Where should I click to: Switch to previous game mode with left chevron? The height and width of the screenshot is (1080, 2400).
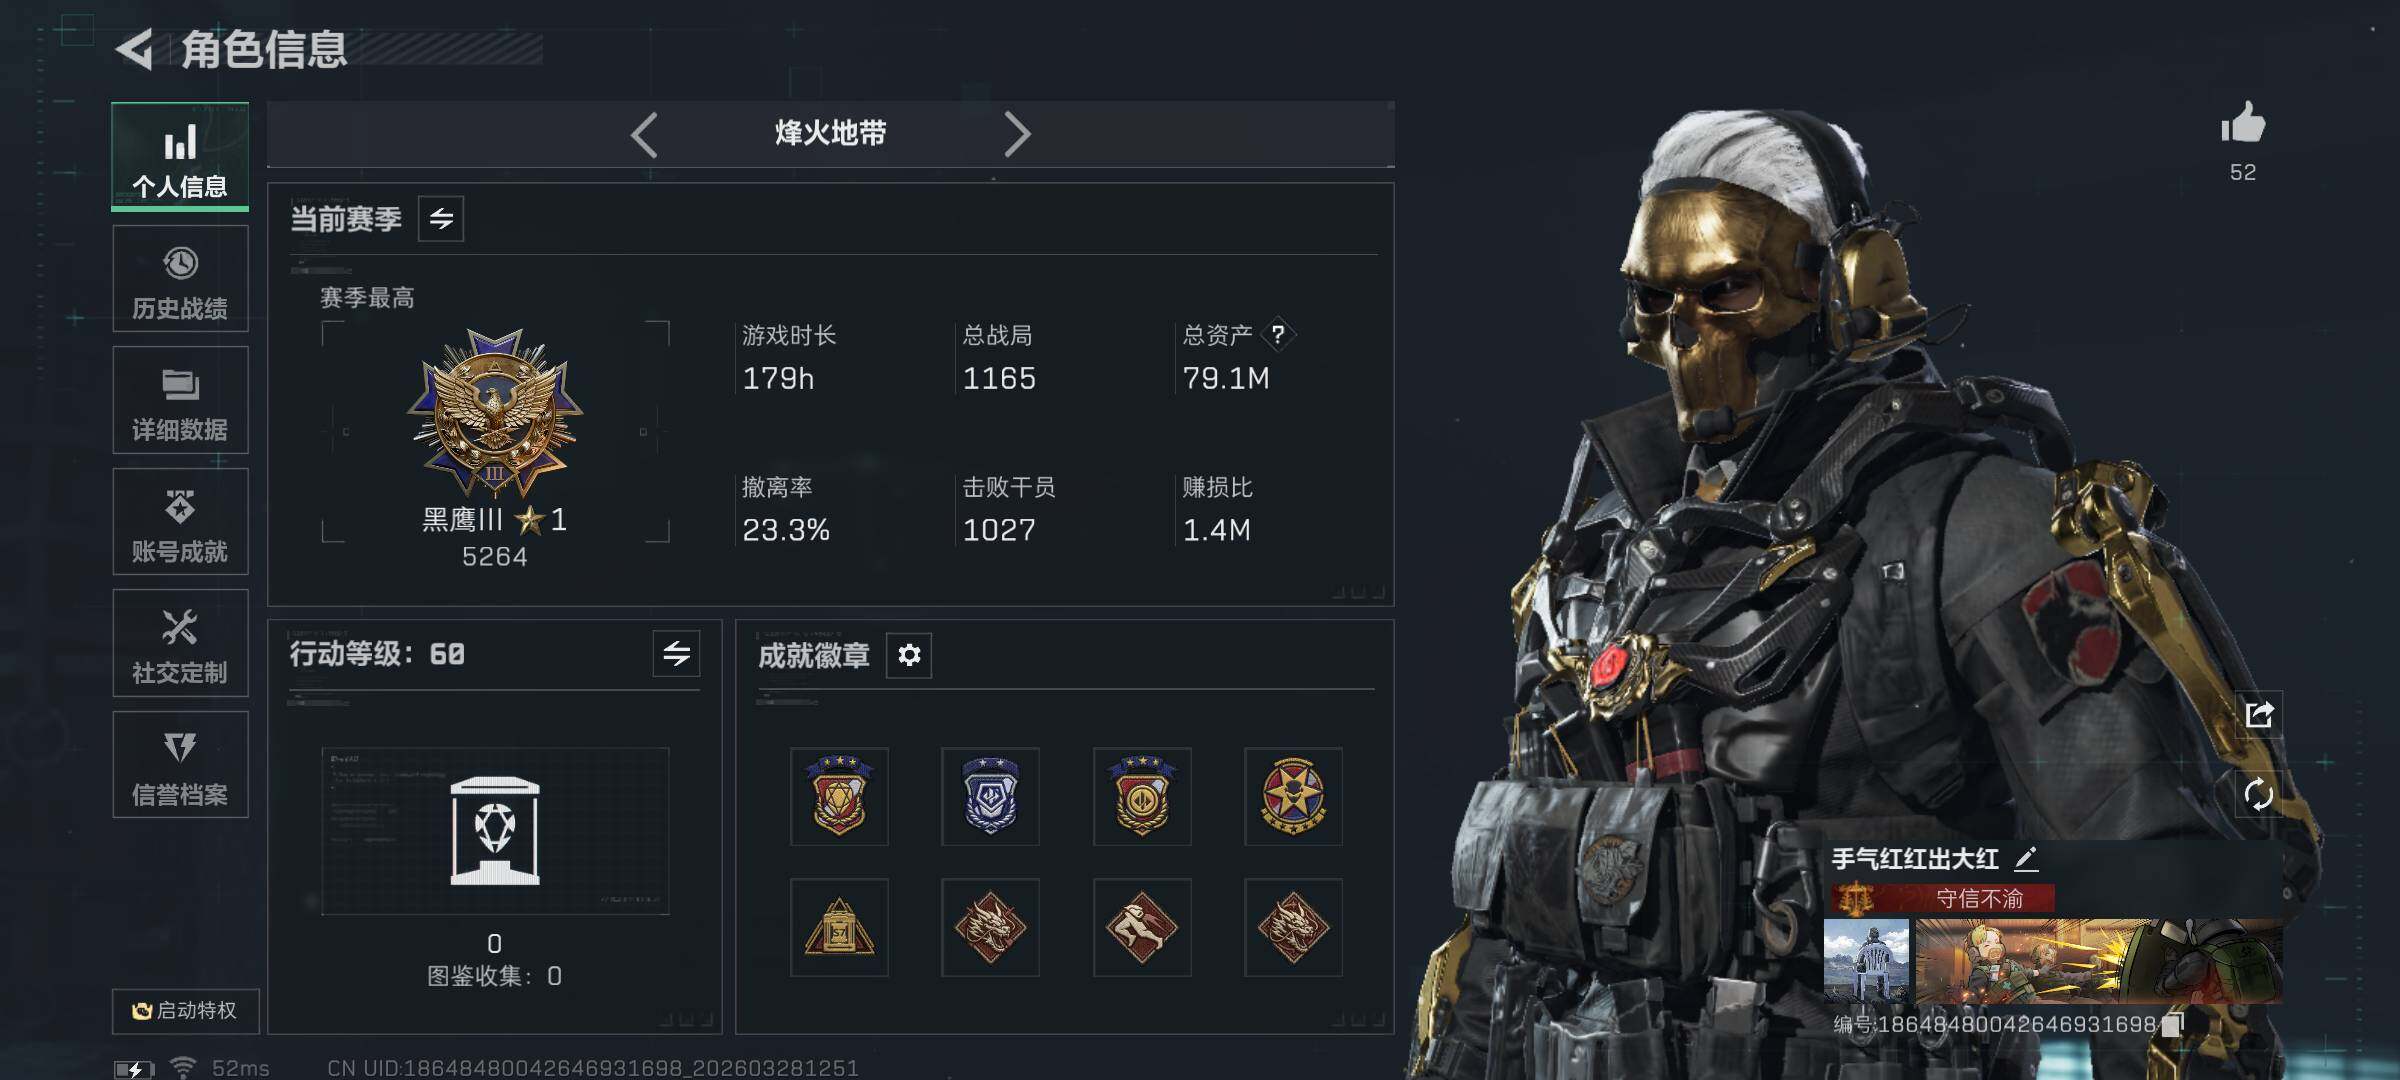(x=645, y=134)
